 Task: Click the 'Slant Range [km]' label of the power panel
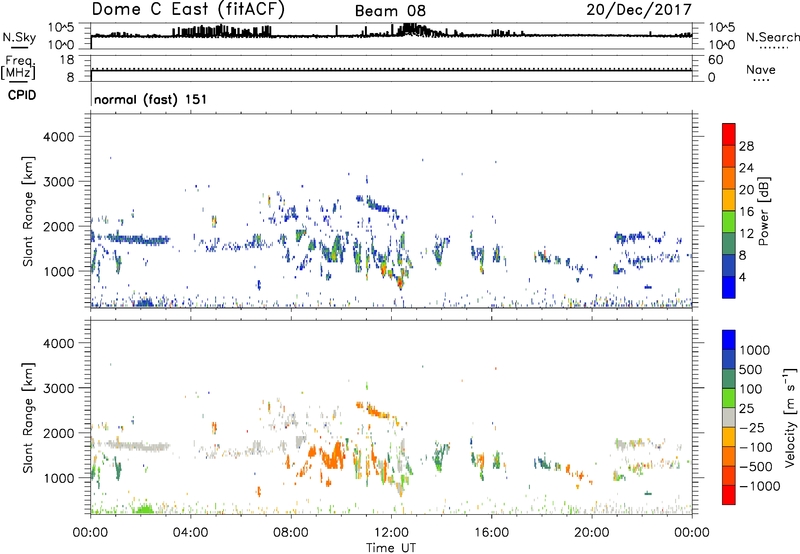[28, 211]
